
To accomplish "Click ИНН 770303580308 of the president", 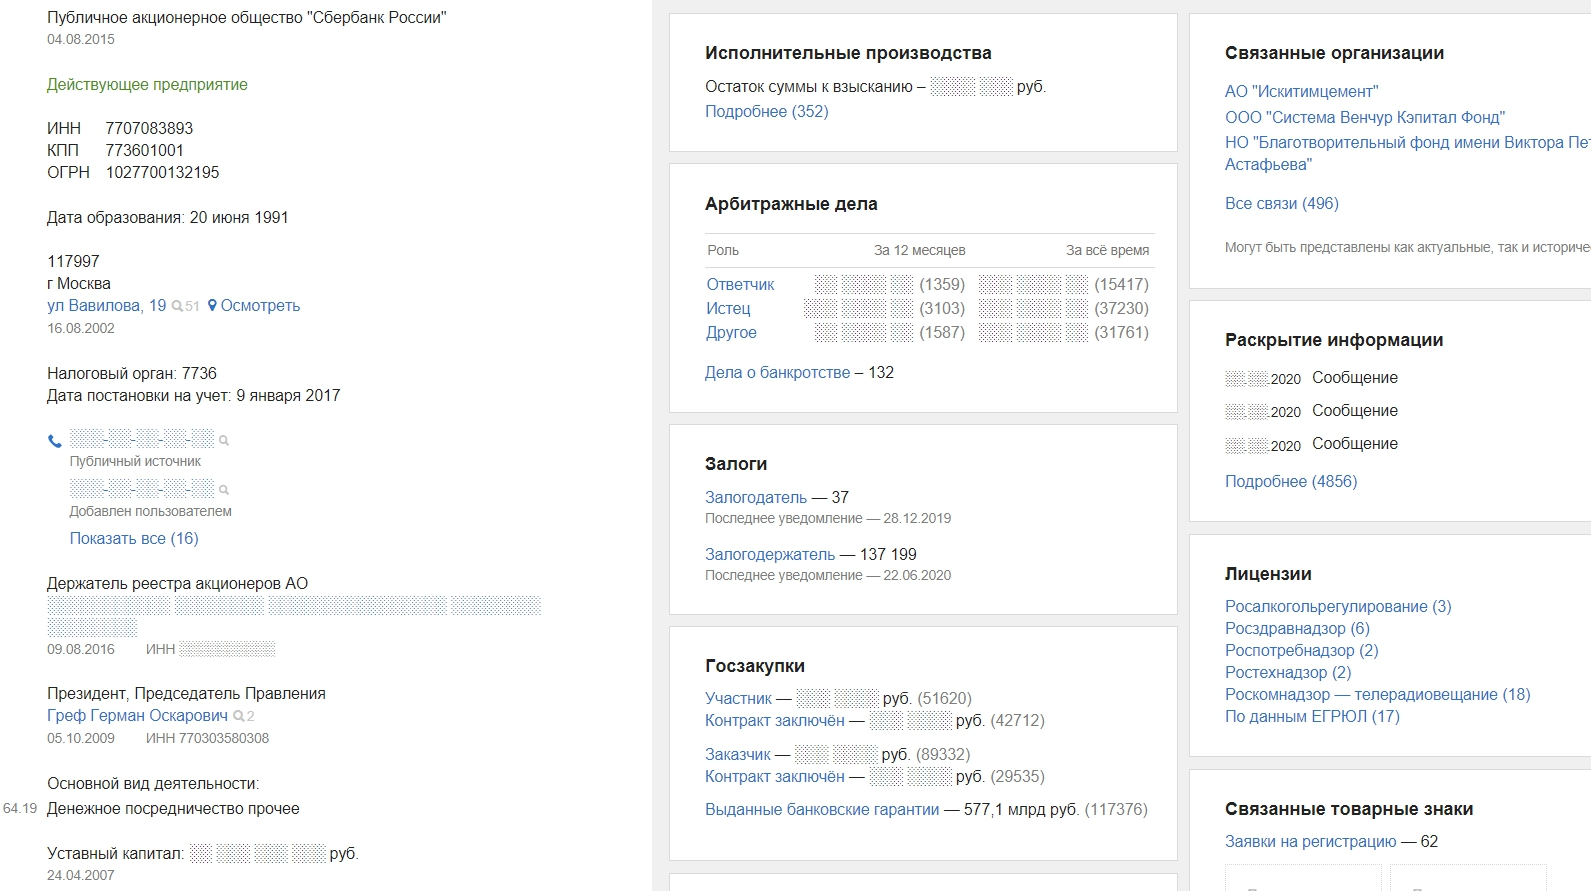I will coord(208,738).
